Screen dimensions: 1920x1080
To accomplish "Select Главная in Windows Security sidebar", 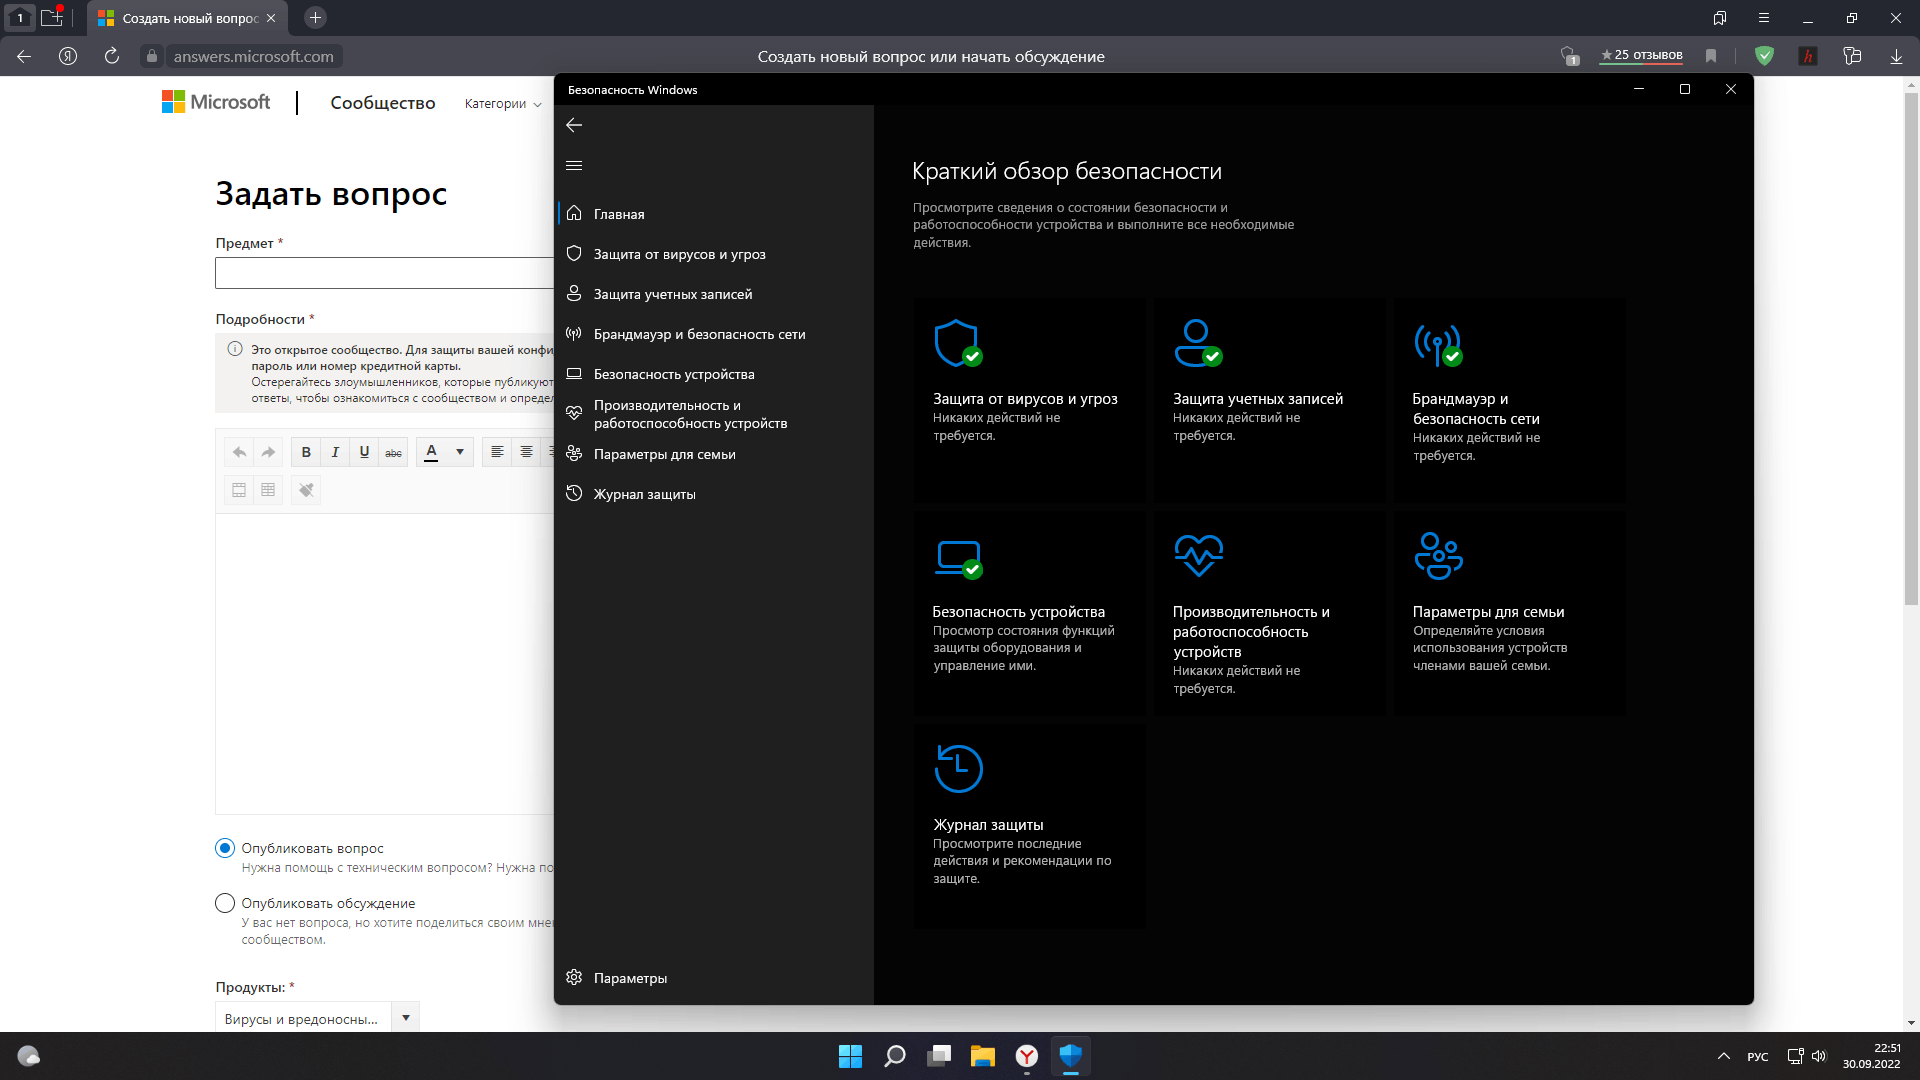I will click(x=619, y=214).
